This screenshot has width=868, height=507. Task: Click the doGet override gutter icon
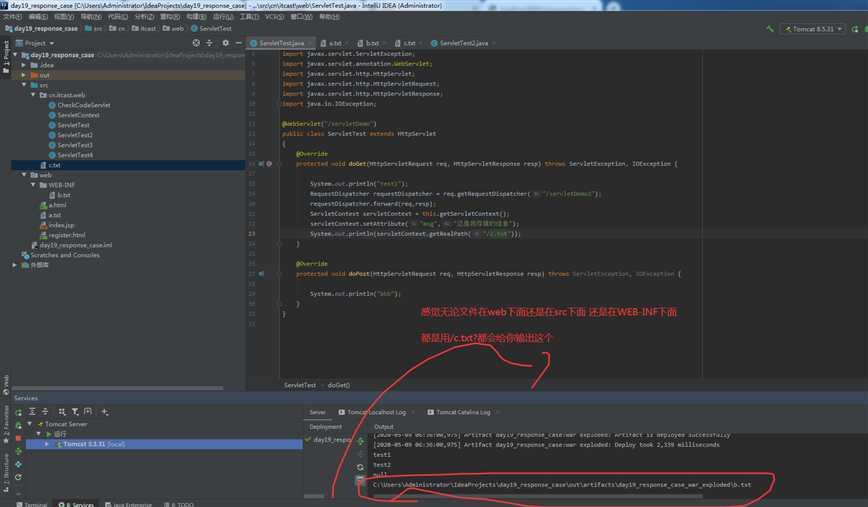(261, 163)
